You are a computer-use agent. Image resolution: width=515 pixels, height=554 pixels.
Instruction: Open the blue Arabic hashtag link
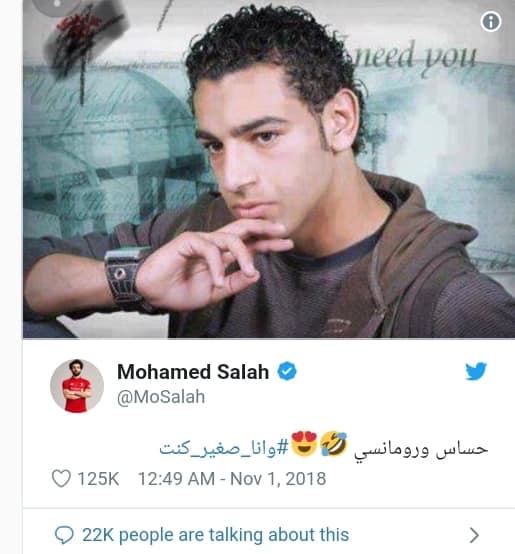[224, 449]
